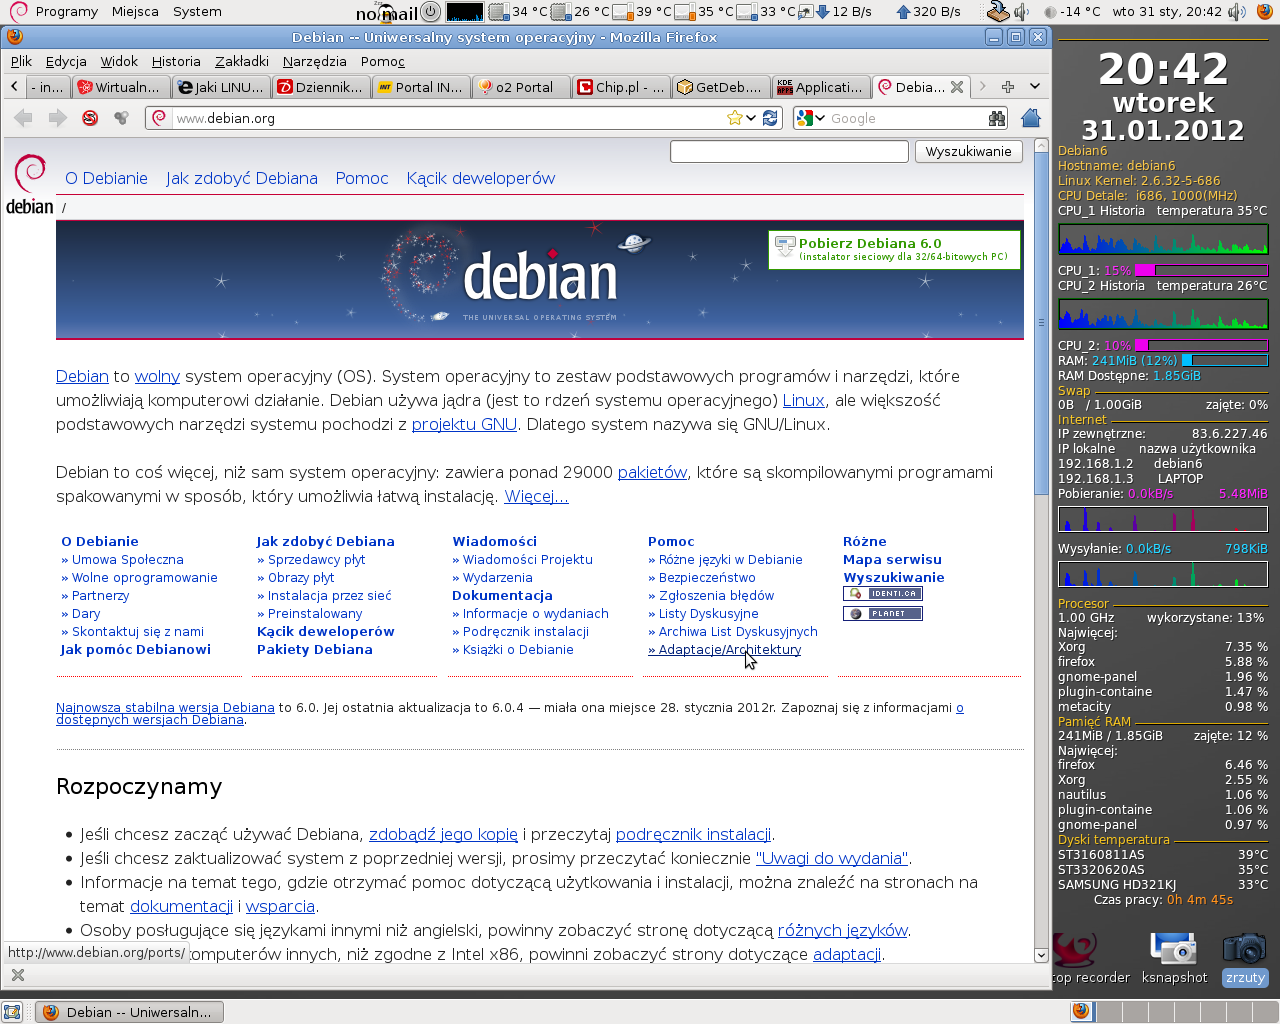The image size is (1280, 1024).
Task: Open the Plik menu
Action: tap(21, 61)
